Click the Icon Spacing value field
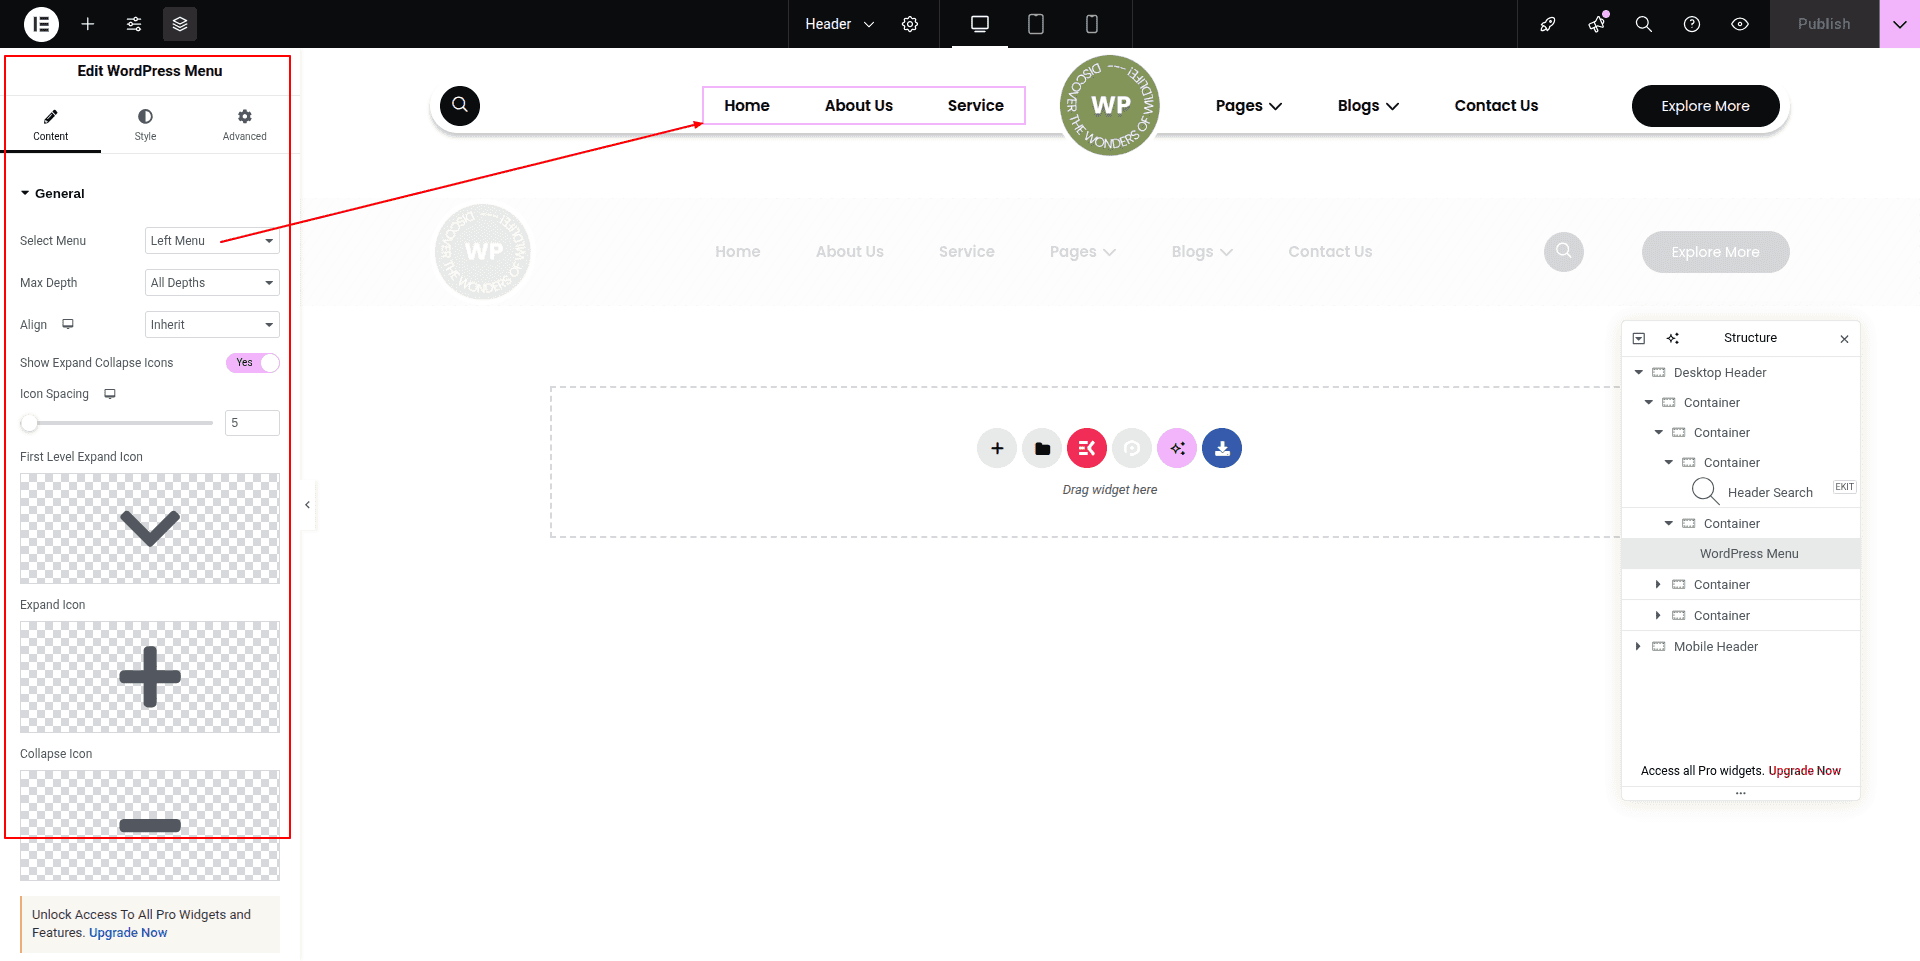1920x961 pixels. coord(252,423)
